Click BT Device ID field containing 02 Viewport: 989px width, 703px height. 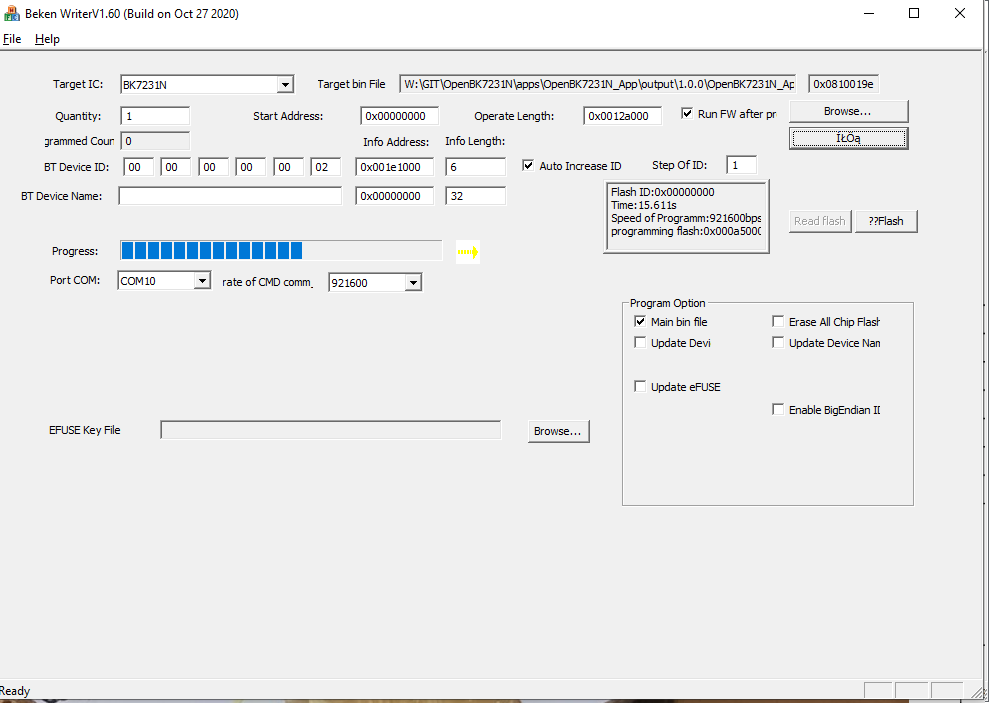coord(325,167)
